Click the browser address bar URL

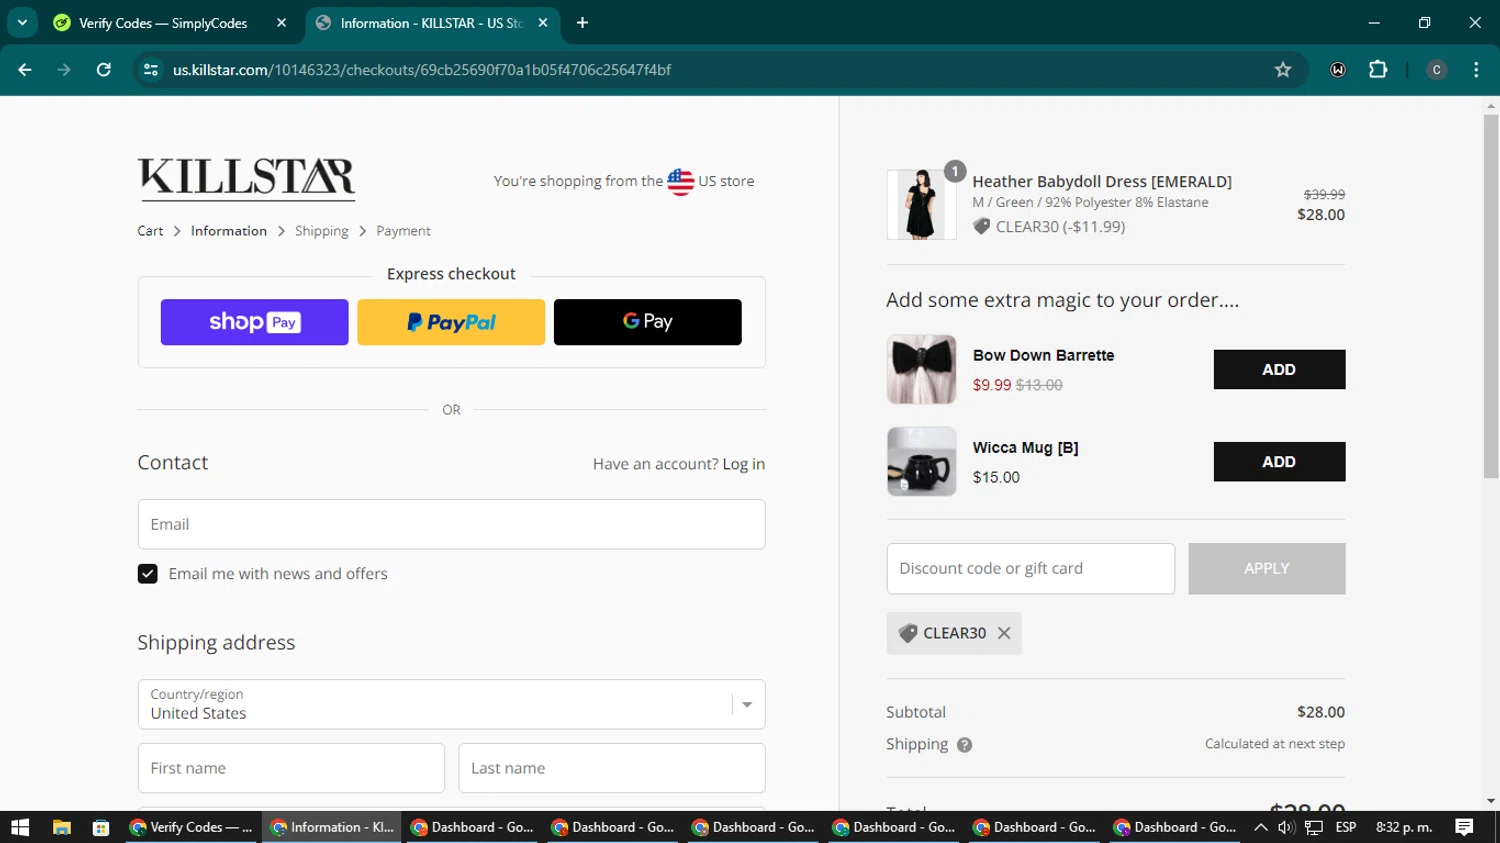click(x=422, y=70)
